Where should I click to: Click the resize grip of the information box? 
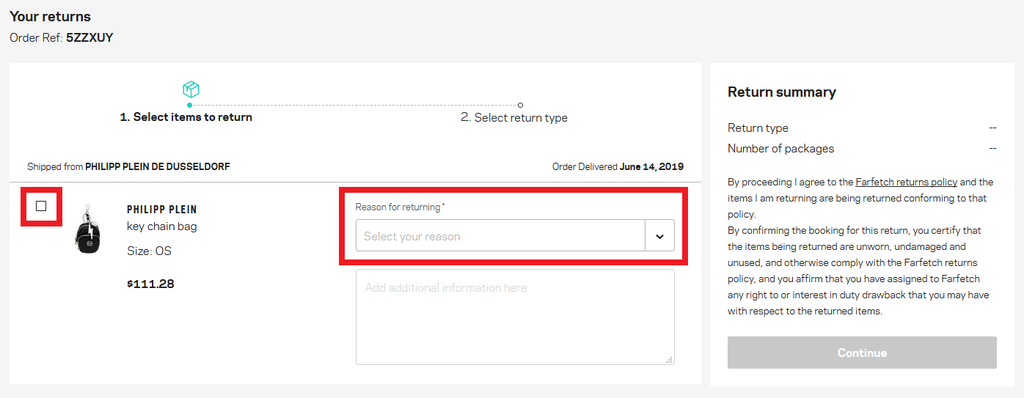click(669, 359)
